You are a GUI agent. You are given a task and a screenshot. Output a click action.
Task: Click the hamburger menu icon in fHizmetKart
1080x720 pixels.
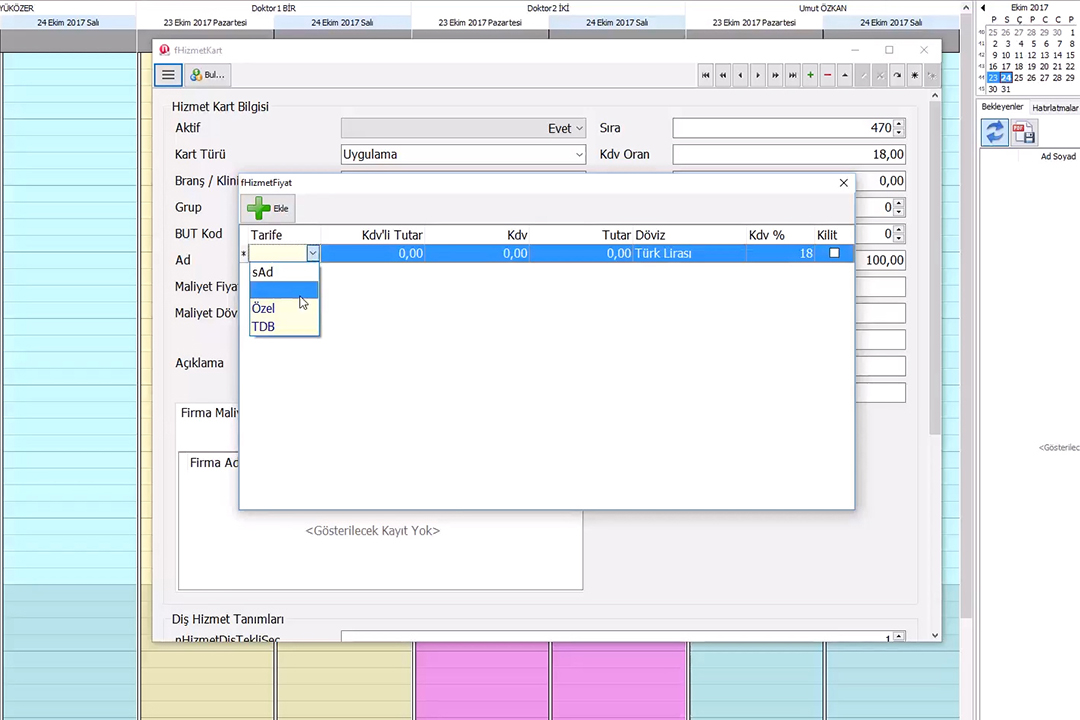(168, 75)
